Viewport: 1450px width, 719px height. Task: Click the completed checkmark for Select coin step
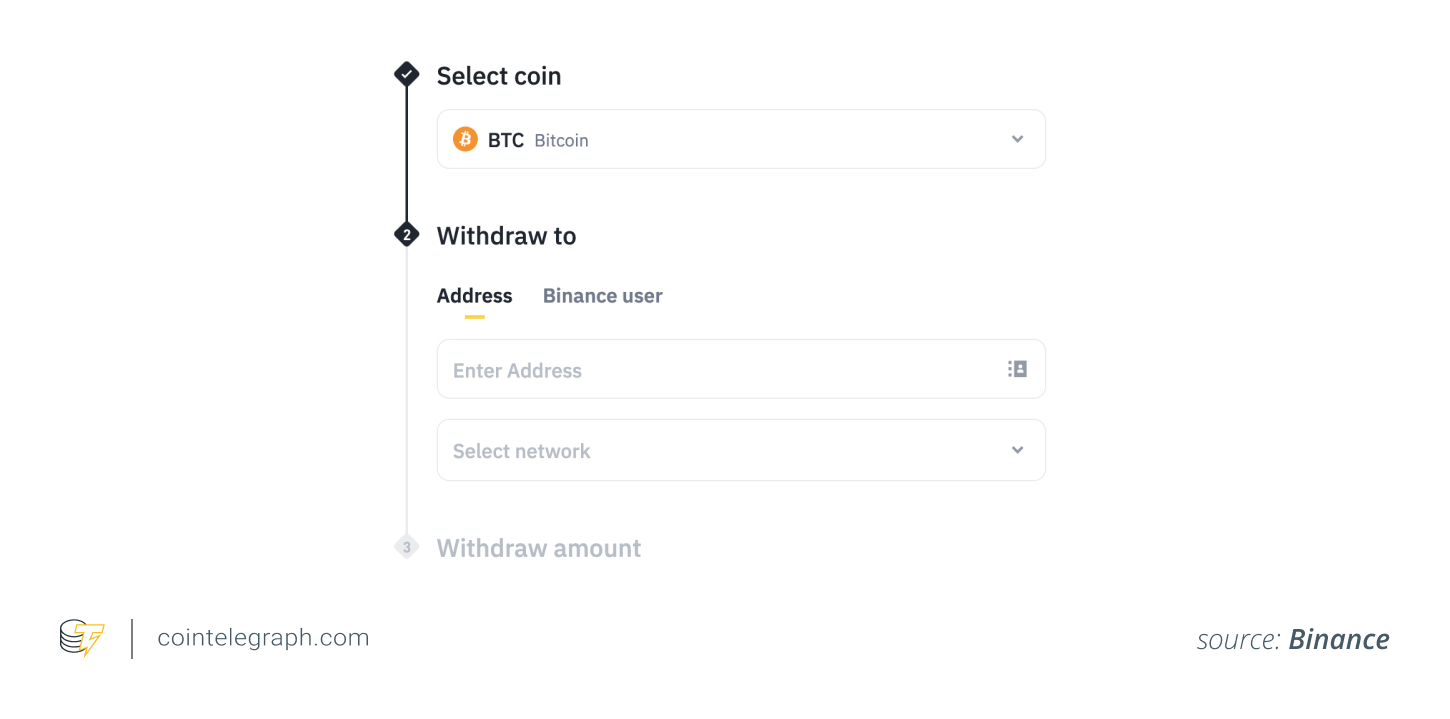406,73
